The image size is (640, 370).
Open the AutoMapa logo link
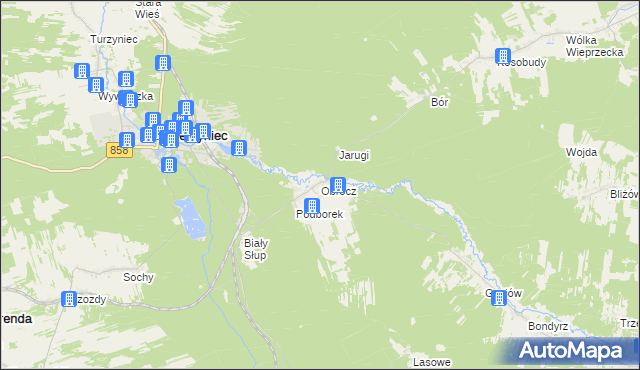(x=571, y=350)
